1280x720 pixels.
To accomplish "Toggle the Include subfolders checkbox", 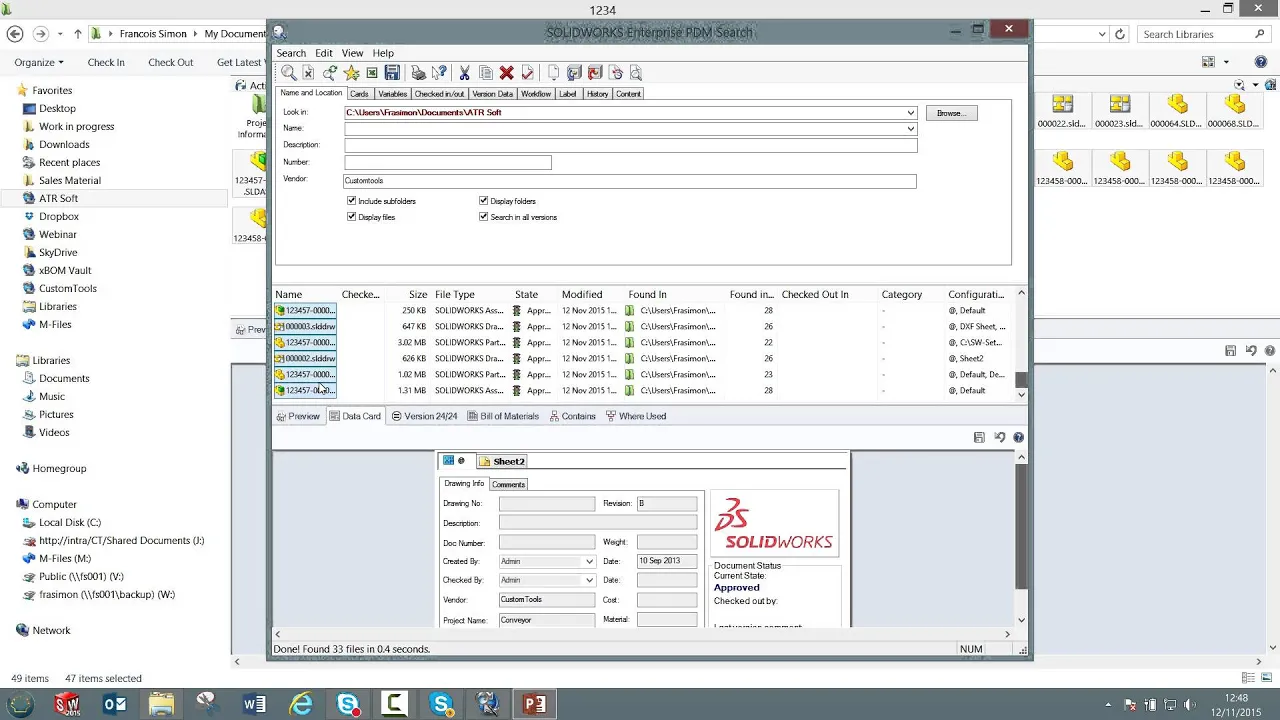I will (x=351, y=201).
